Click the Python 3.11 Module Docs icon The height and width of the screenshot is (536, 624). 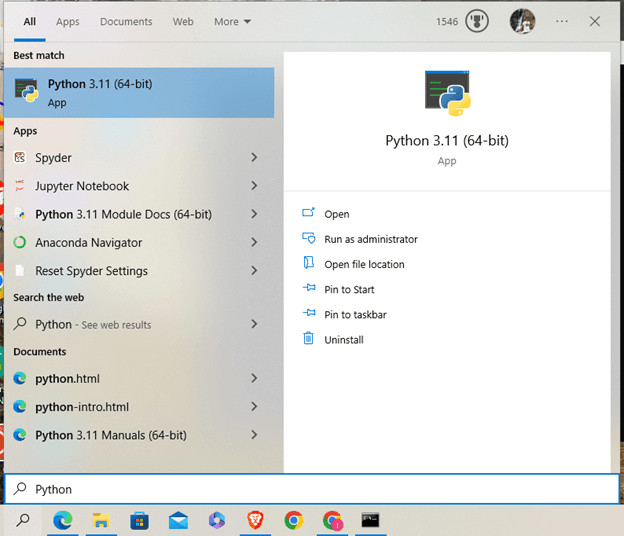(20, 214)
